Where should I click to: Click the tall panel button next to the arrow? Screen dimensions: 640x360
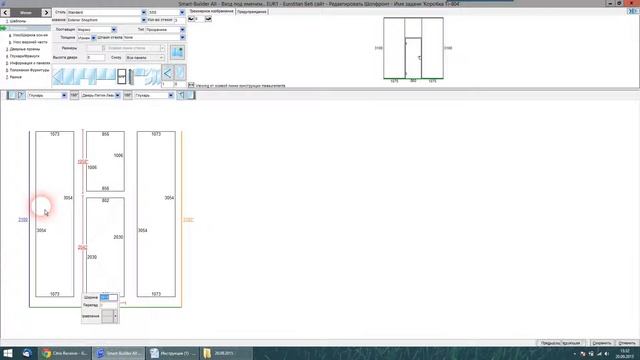point(180,73)
